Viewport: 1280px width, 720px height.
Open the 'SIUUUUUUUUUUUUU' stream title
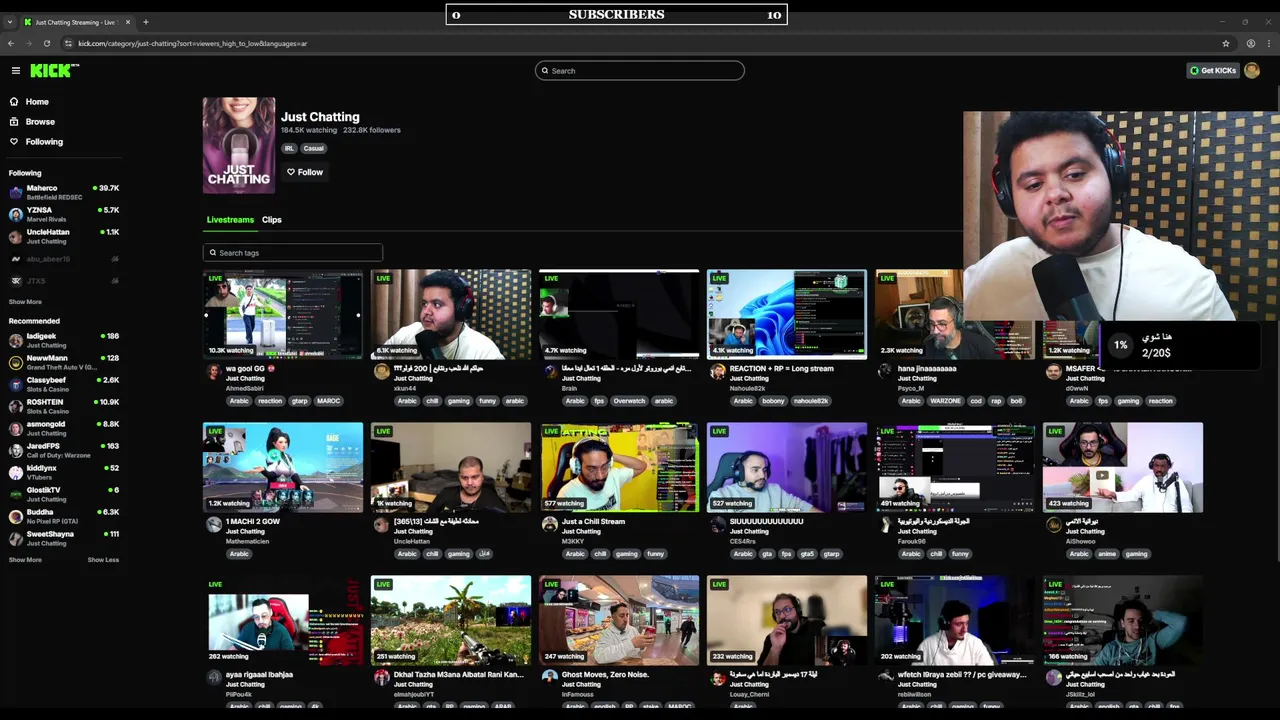click(x=767, y=522)
